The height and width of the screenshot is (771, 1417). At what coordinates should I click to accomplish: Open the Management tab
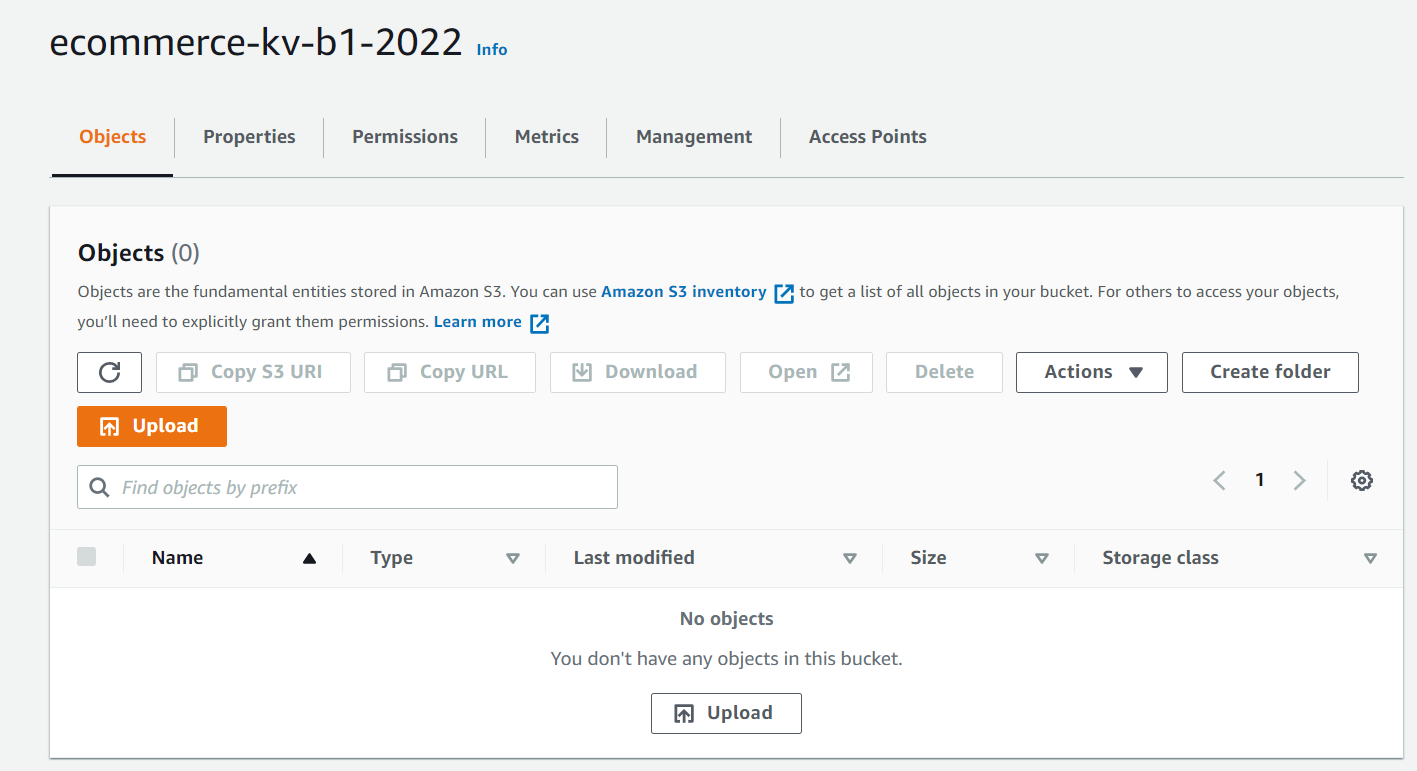pyautogui.click(x=693, y=136)
